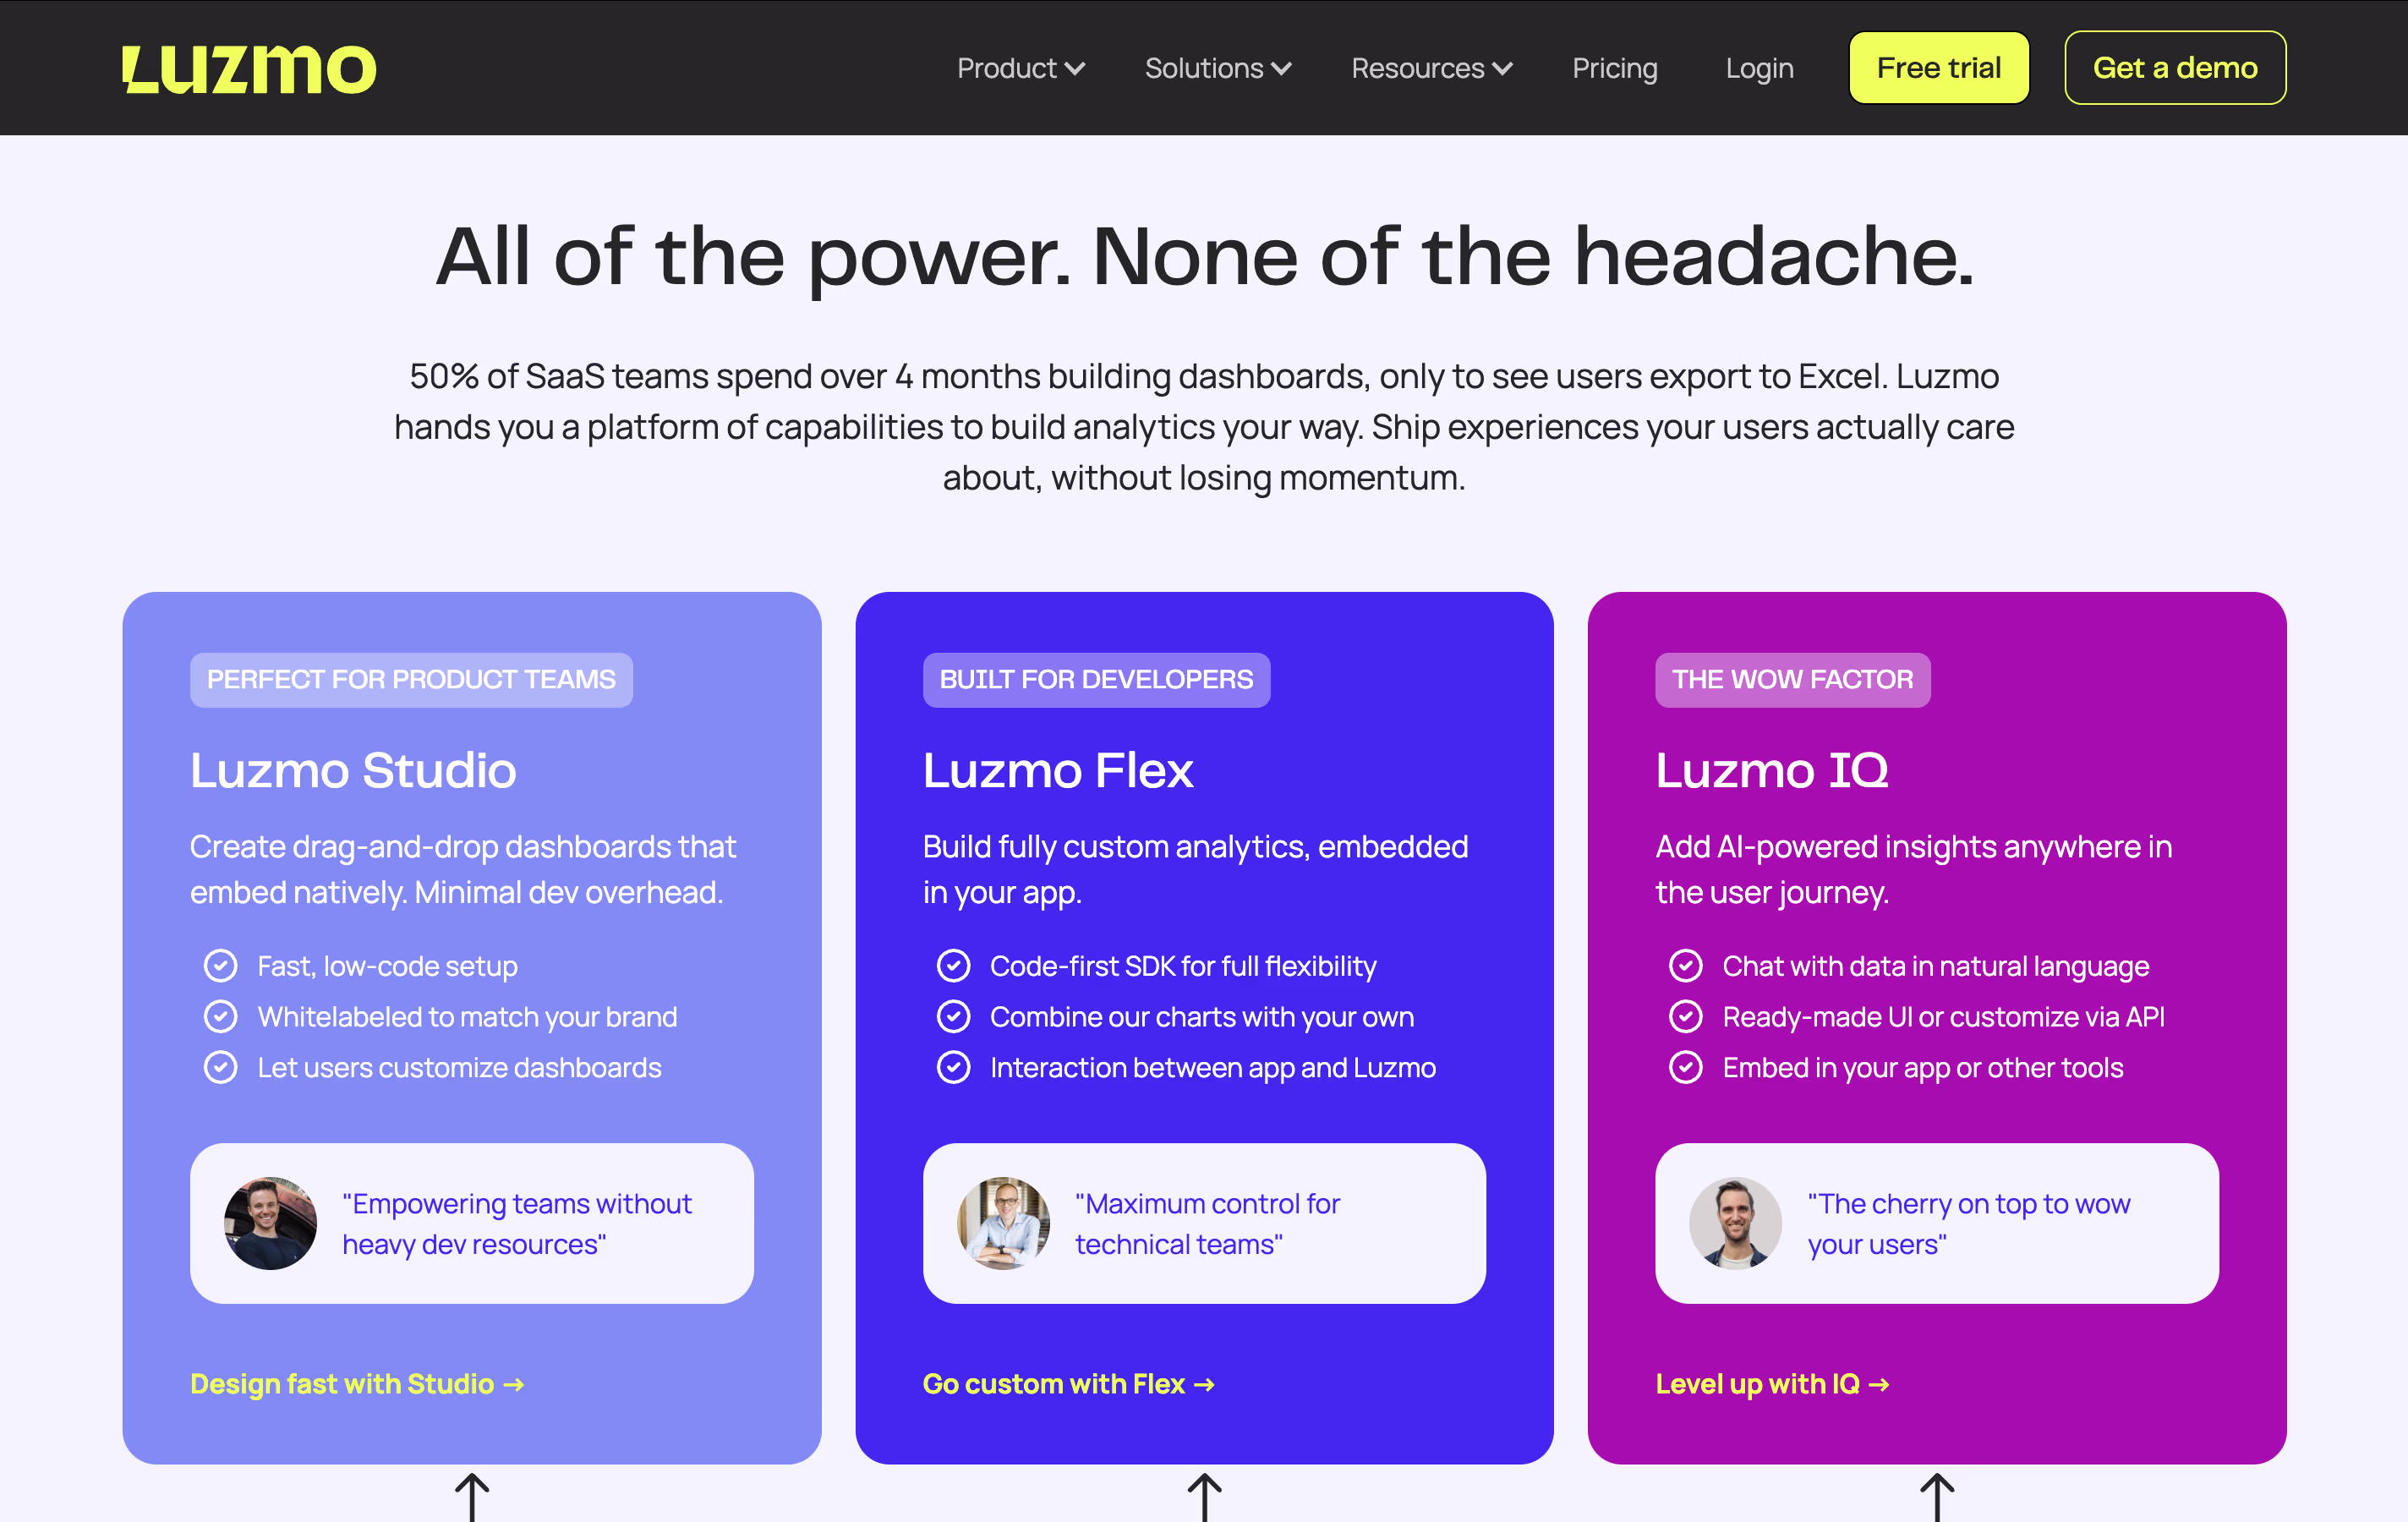
Task: Follow the Level up with IQ link
Action: (1772, 1383)
